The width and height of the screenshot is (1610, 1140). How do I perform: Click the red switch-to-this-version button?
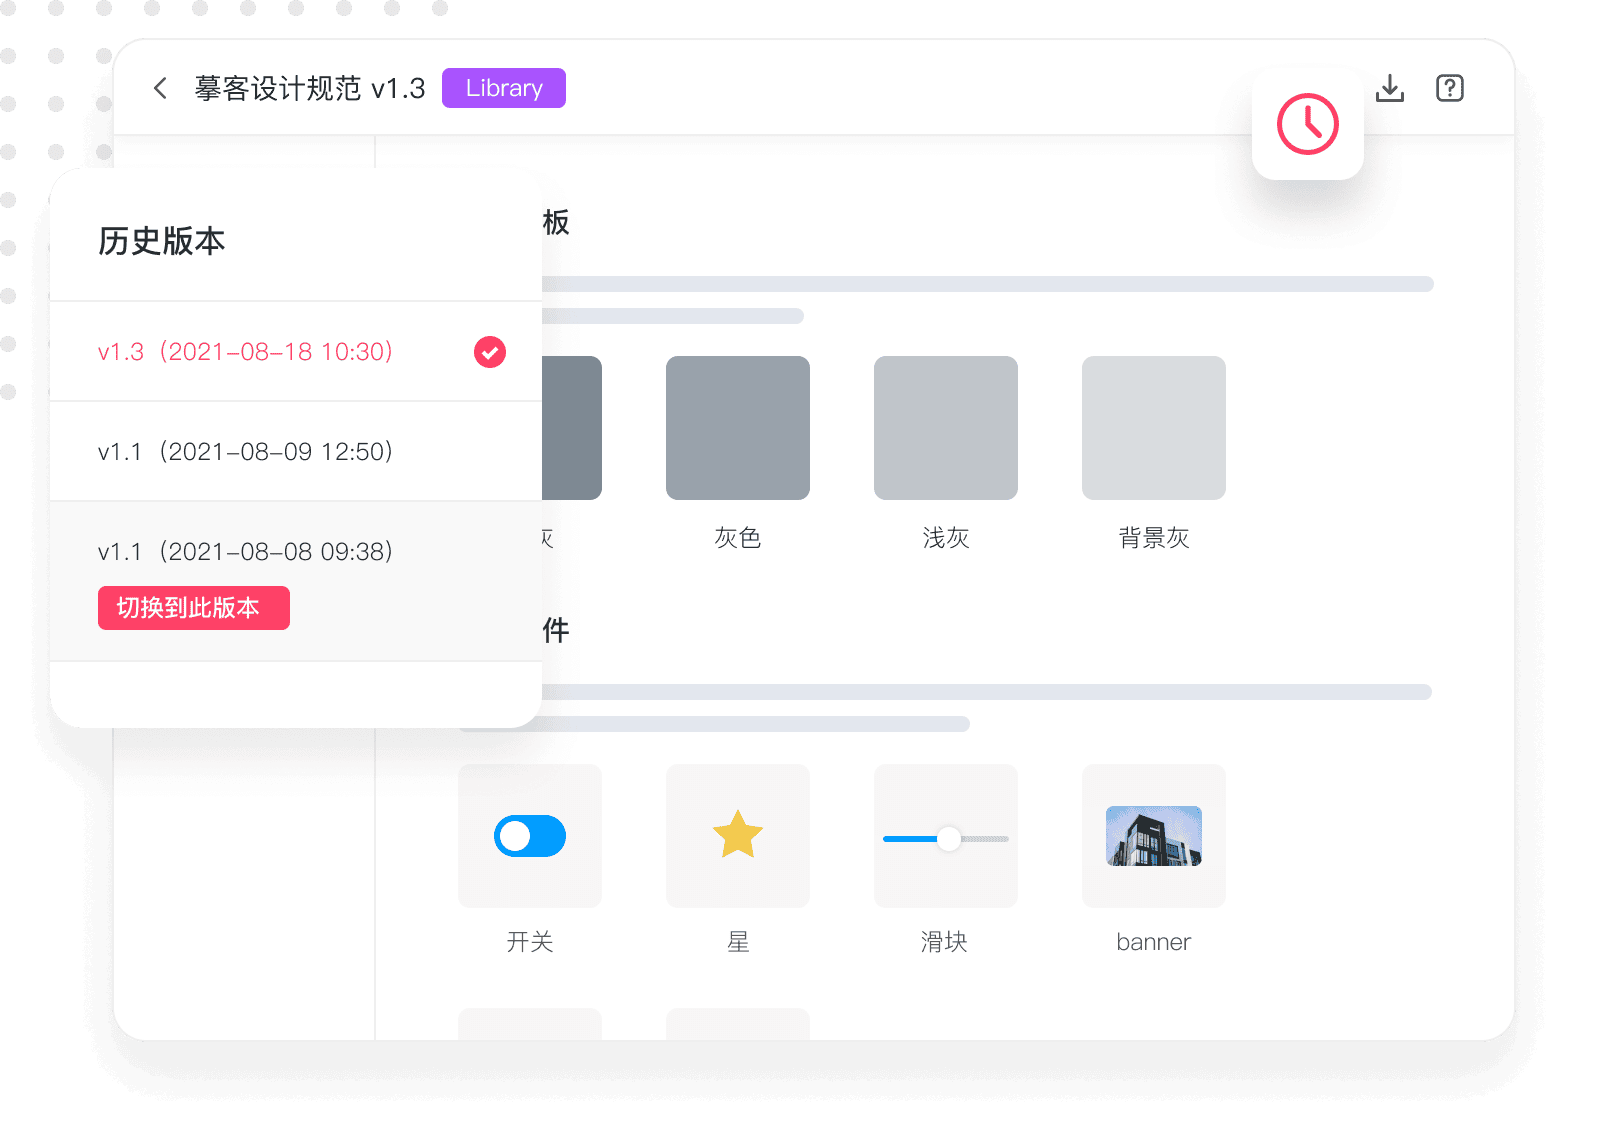(194, 608)
